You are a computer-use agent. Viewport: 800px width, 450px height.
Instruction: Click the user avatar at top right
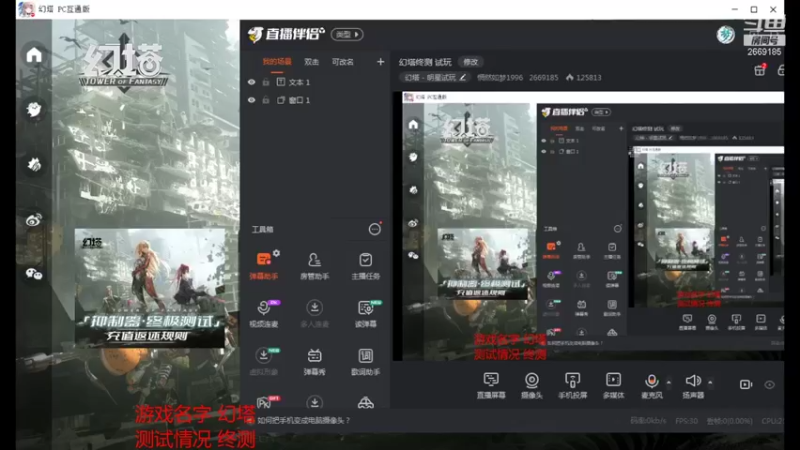coord(725,35)
